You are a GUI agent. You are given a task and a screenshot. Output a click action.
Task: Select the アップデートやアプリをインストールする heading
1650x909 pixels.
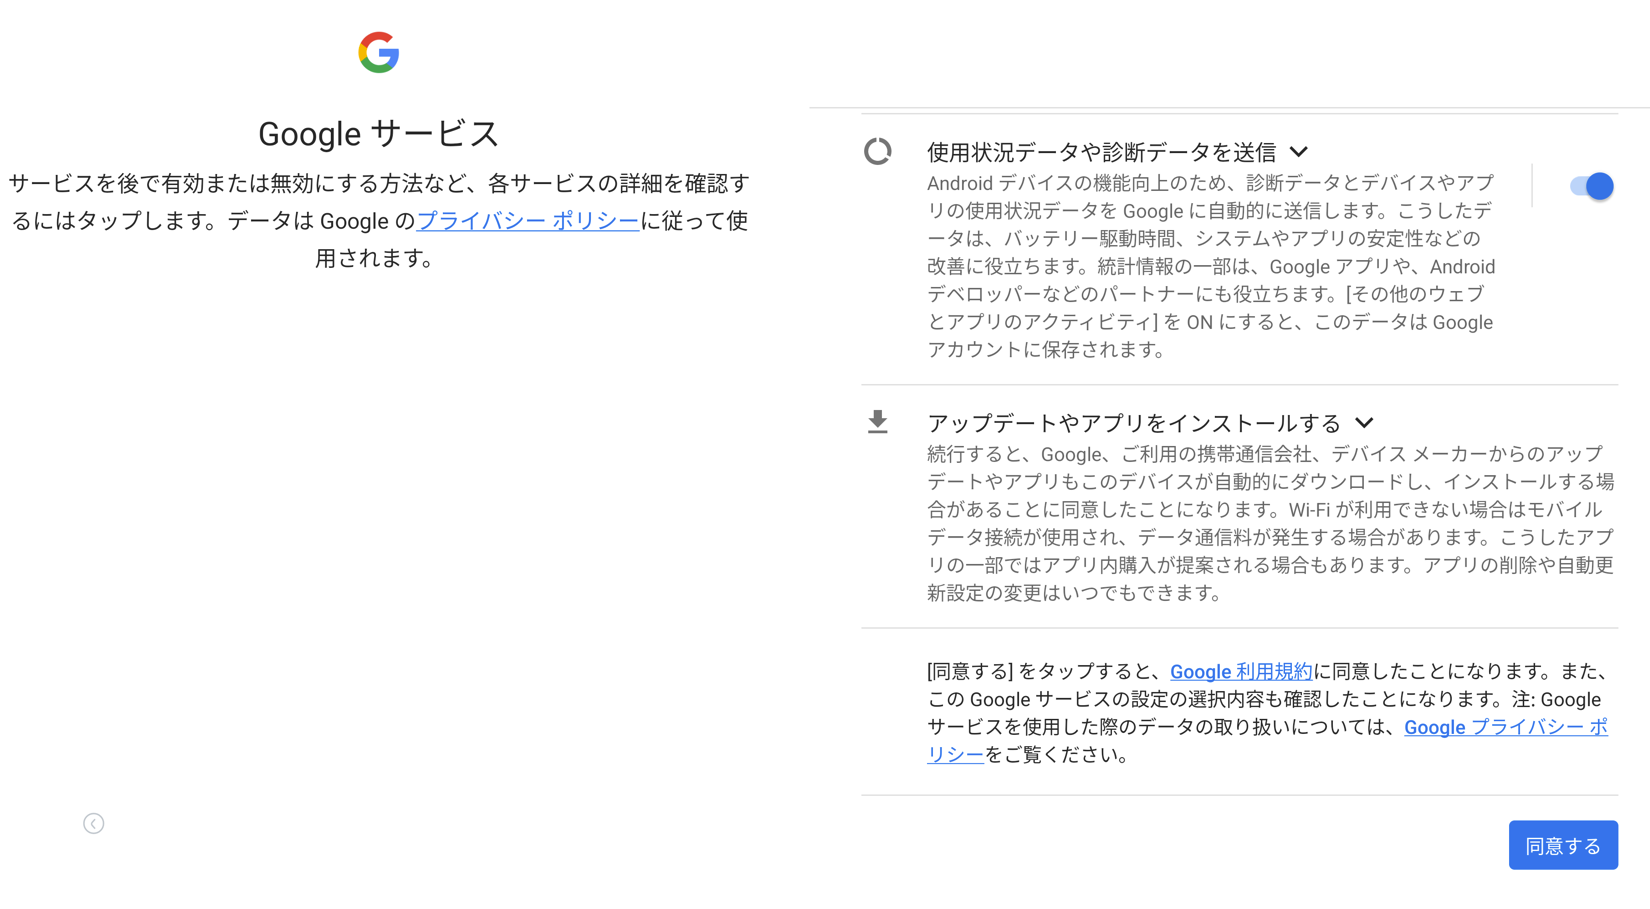pos(1134,423)
